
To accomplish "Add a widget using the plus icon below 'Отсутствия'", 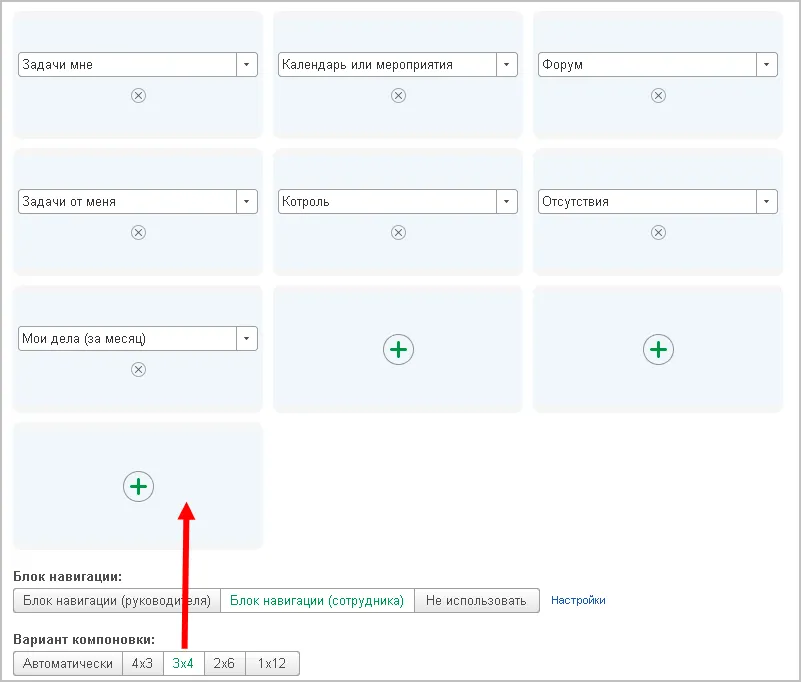I will point(658,349).
